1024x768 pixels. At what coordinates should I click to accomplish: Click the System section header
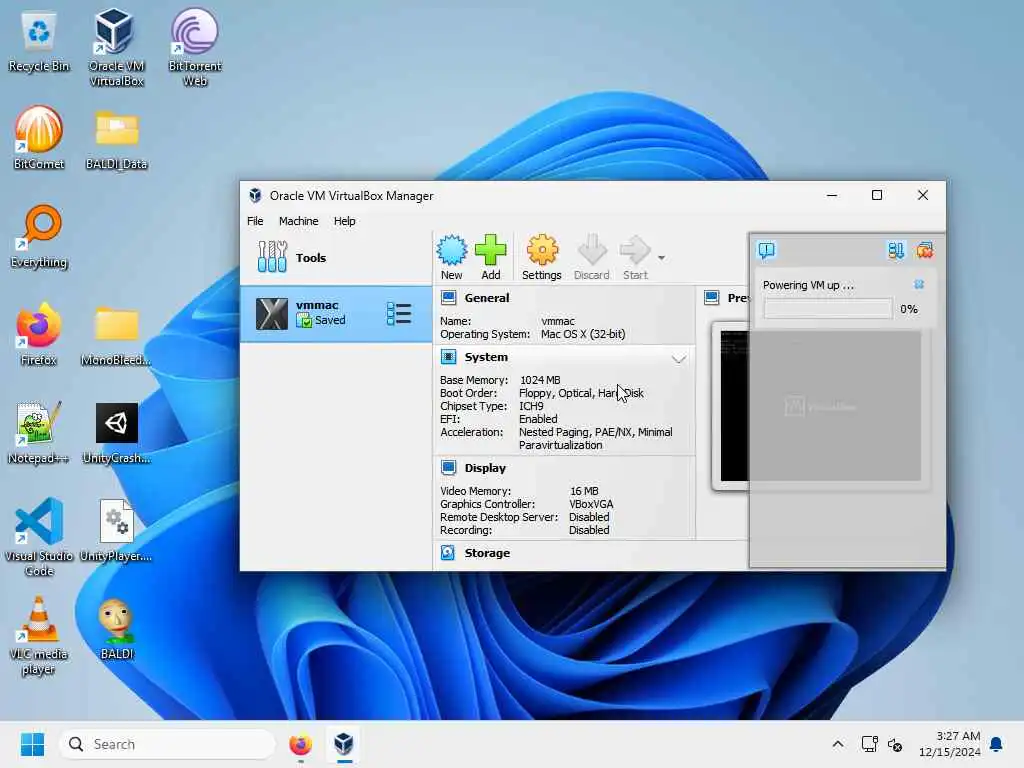[486, 357]
